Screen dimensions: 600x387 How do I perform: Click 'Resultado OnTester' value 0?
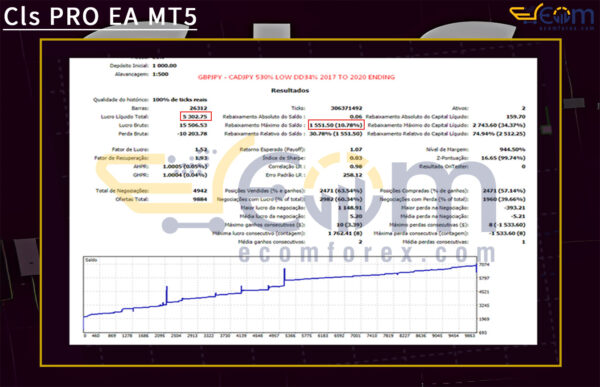[x=523, y=166]
